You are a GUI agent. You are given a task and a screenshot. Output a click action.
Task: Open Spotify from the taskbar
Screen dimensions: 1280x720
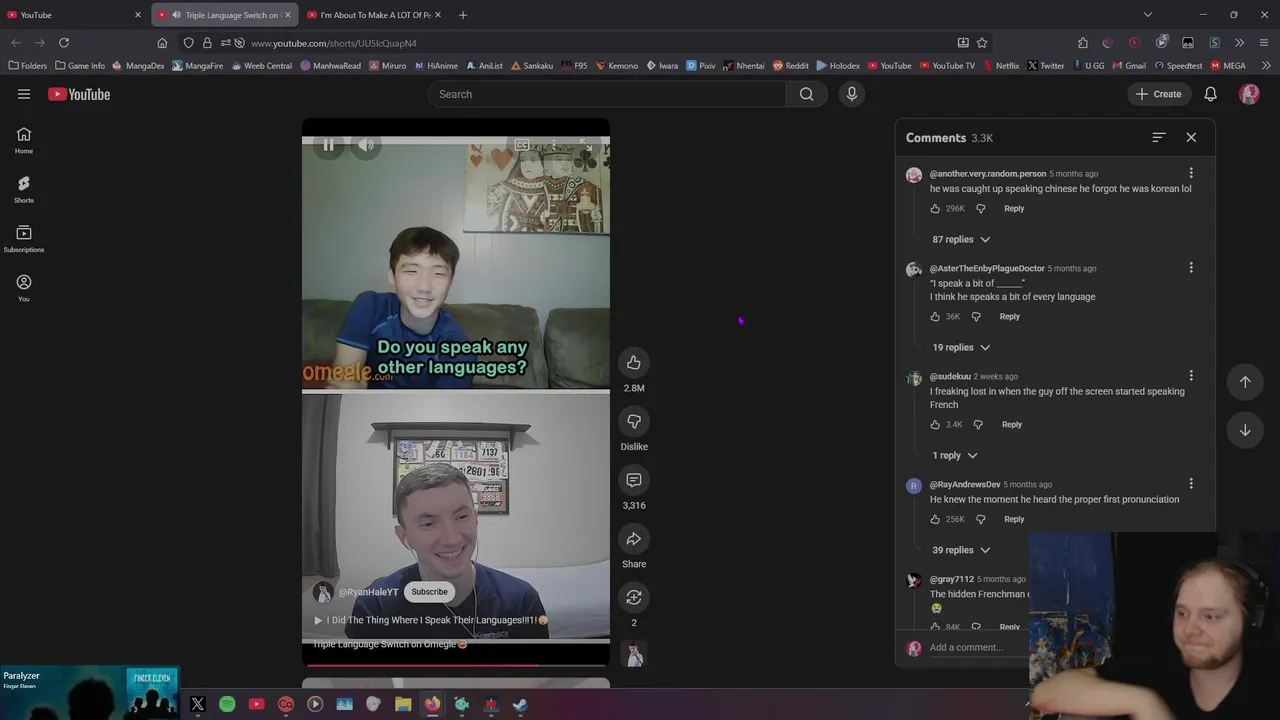(x=227, y=704)
